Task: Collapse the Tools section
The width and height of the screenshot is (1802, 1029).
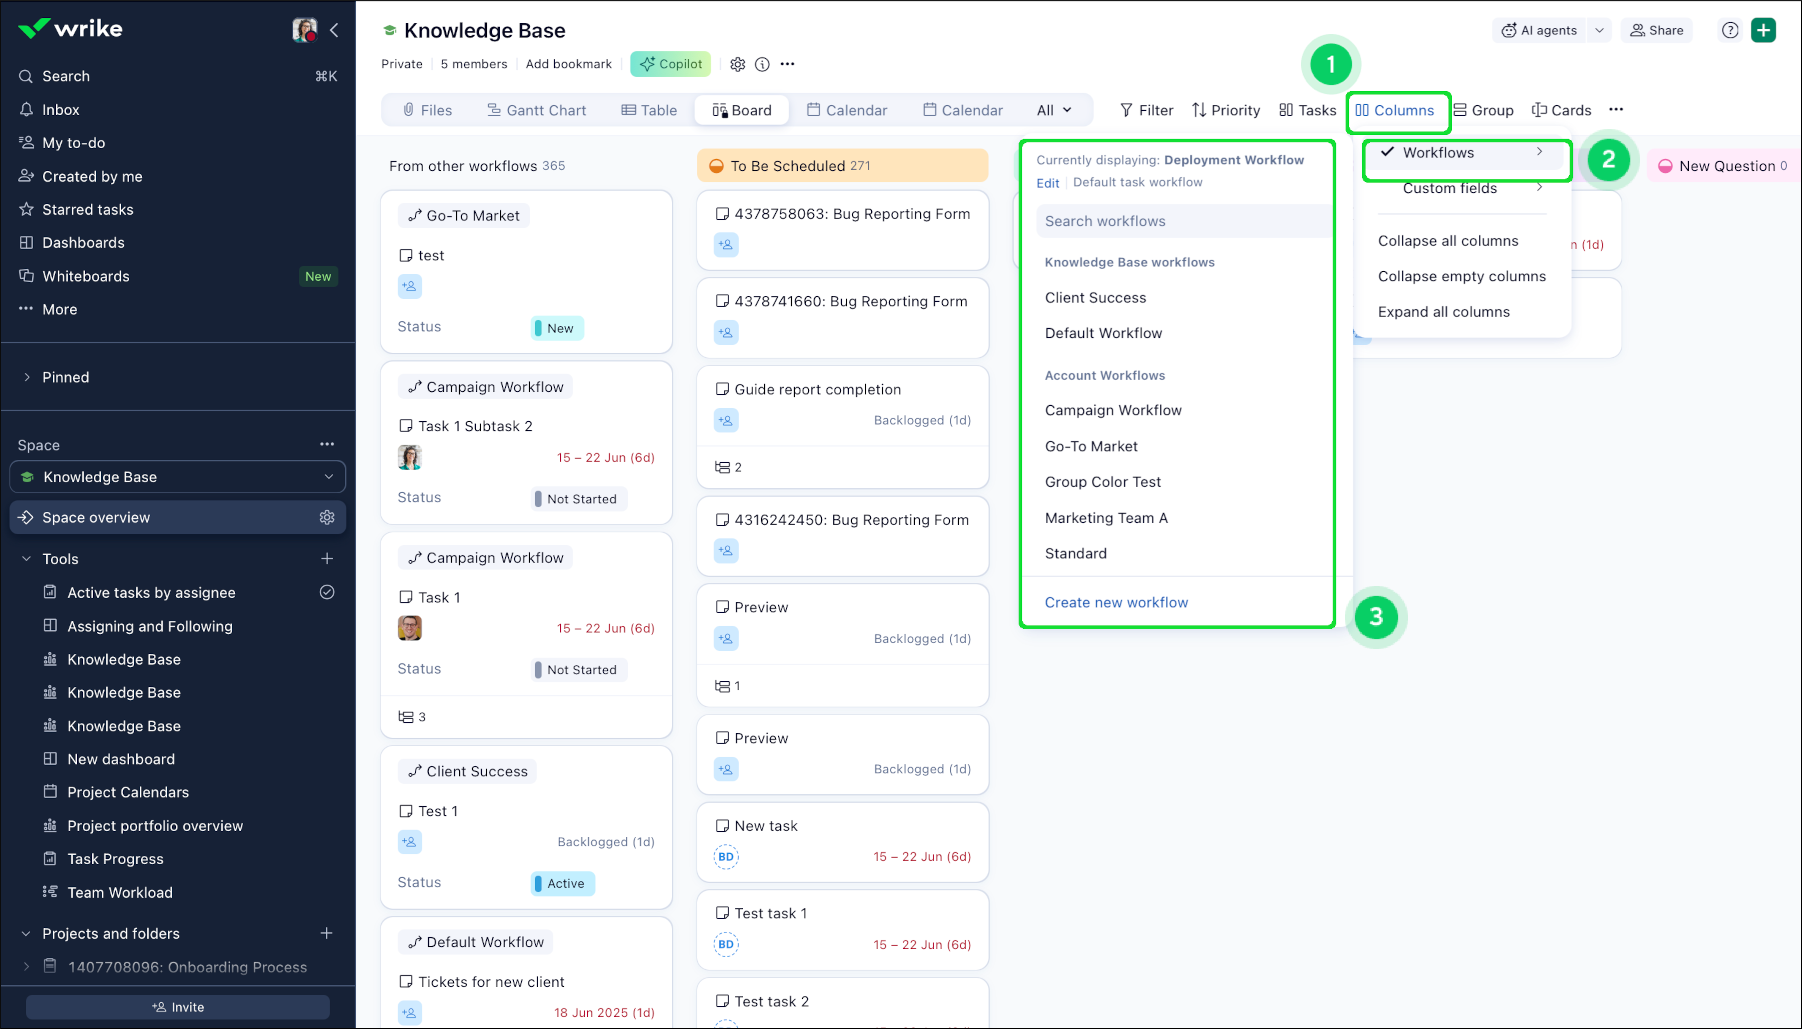Action: (27, 559)
